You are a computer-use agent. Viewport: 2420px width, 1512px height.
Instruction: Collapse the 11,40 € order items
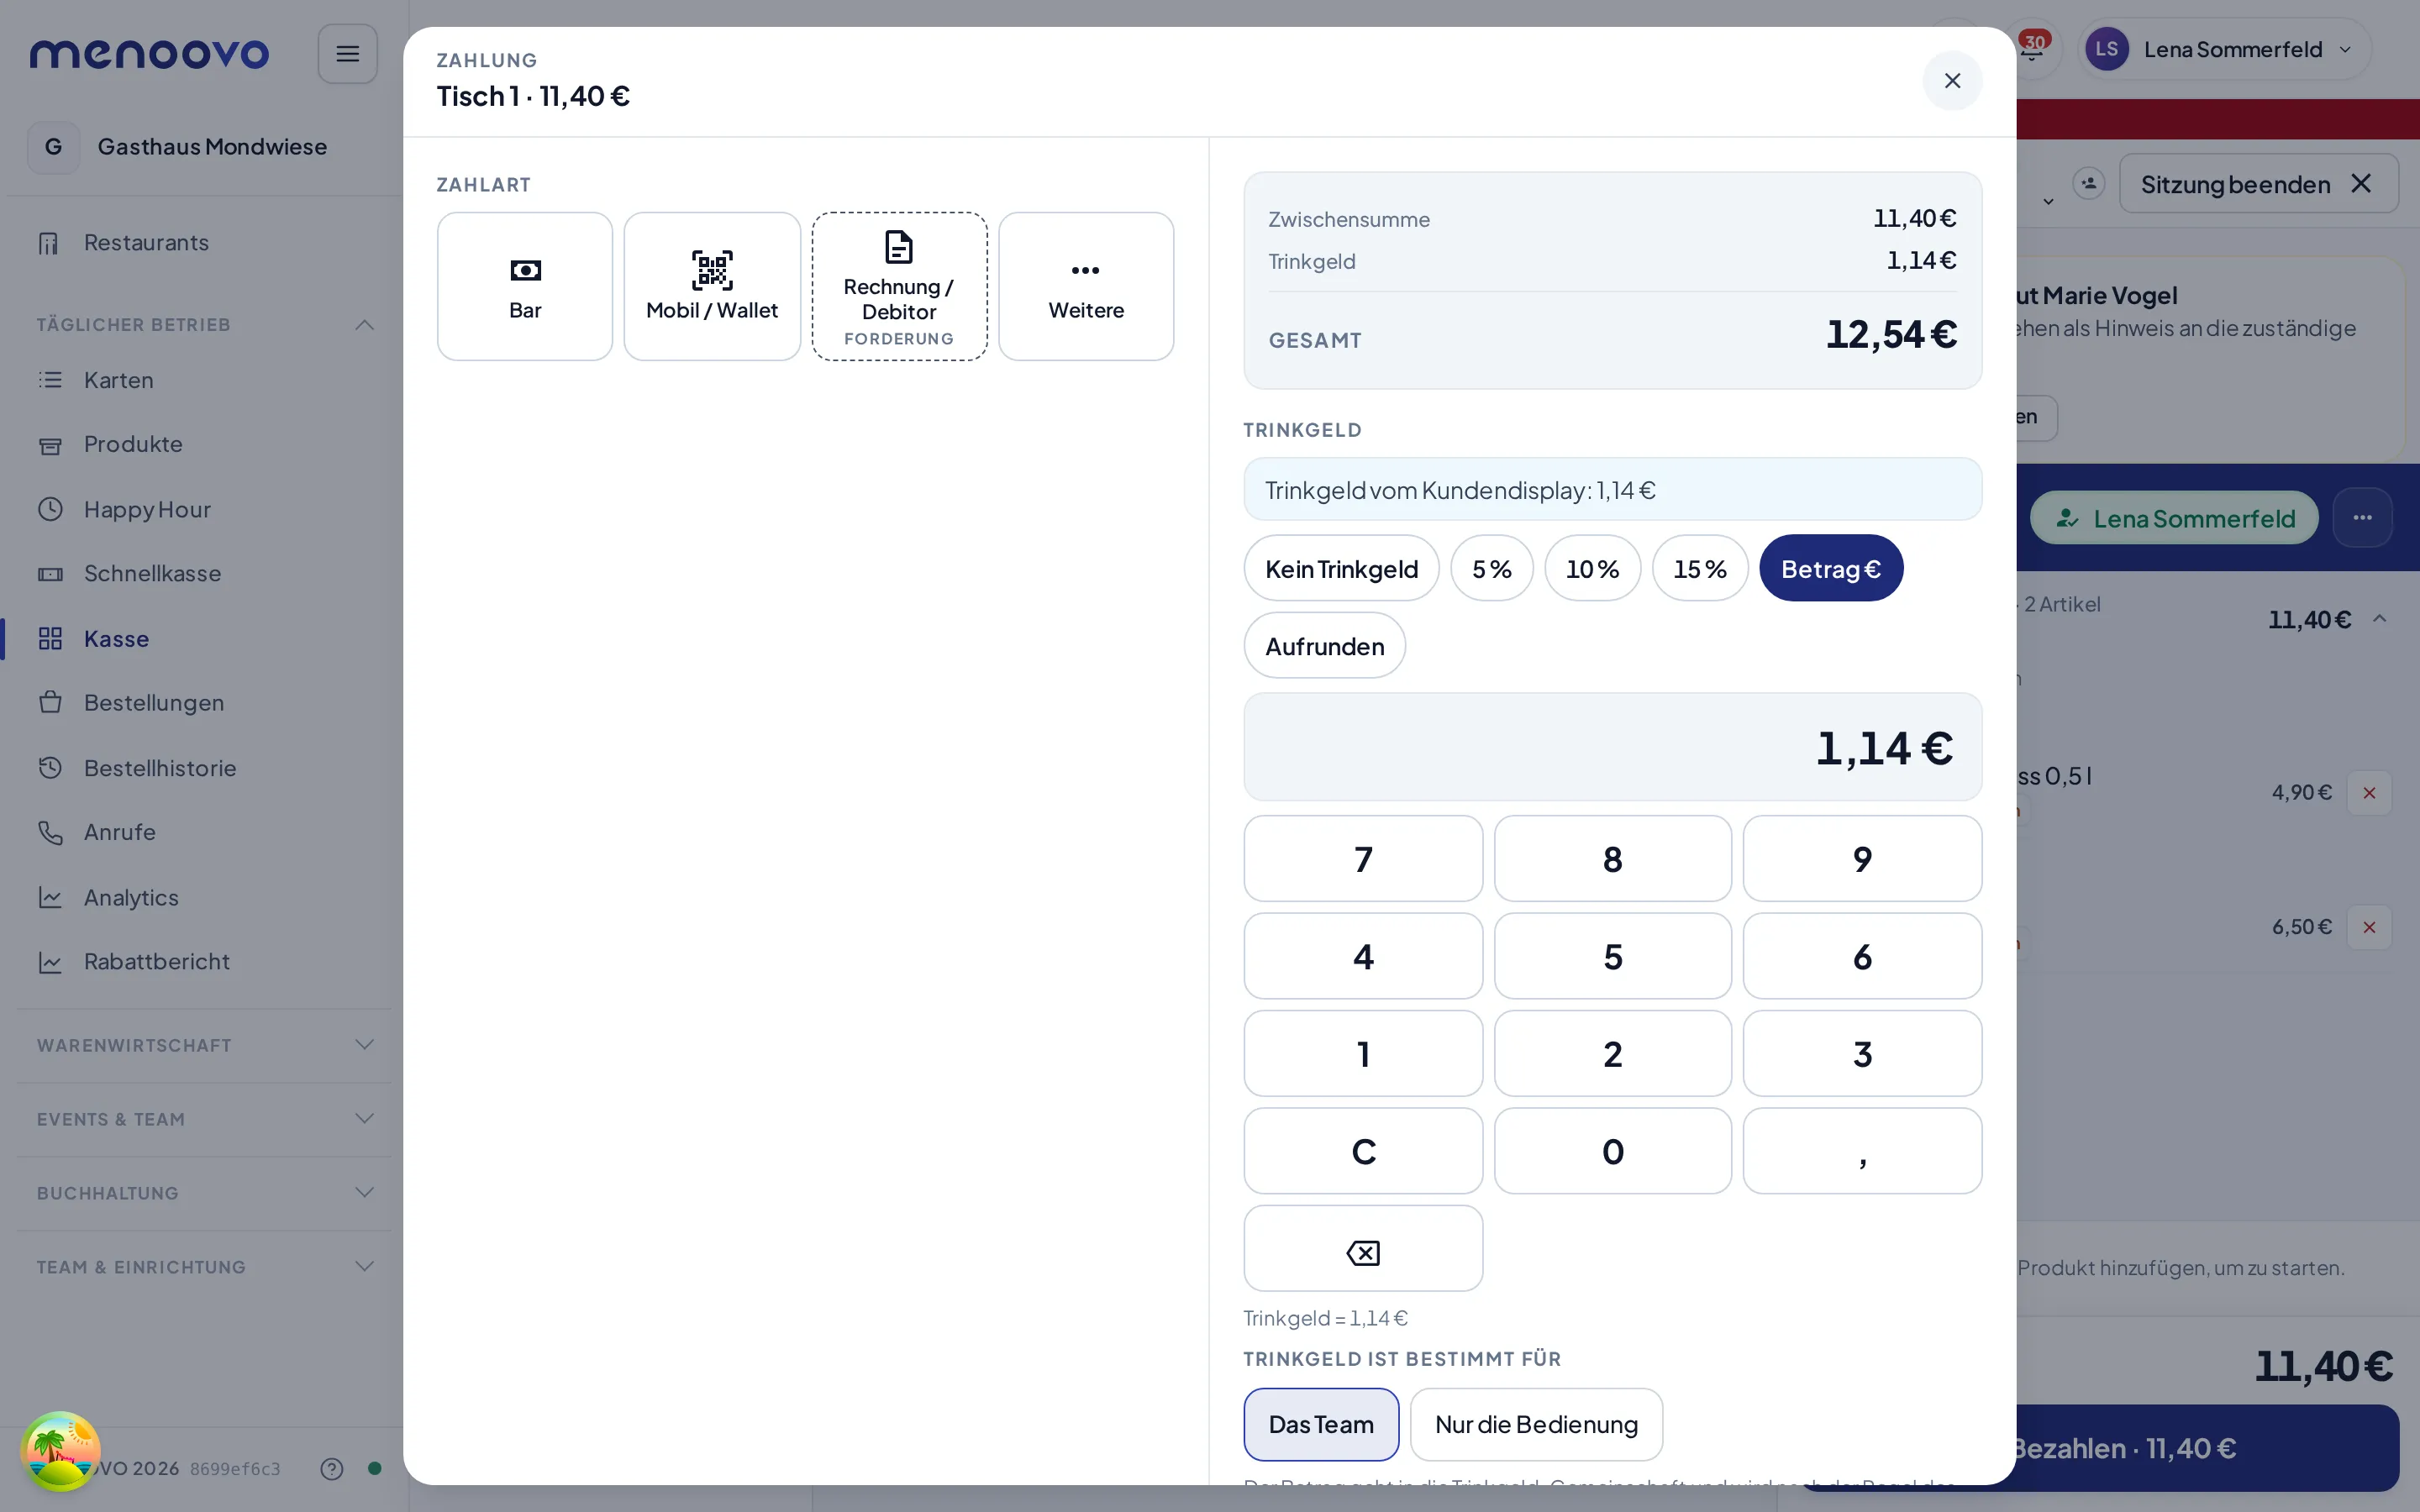[2380, 619]
